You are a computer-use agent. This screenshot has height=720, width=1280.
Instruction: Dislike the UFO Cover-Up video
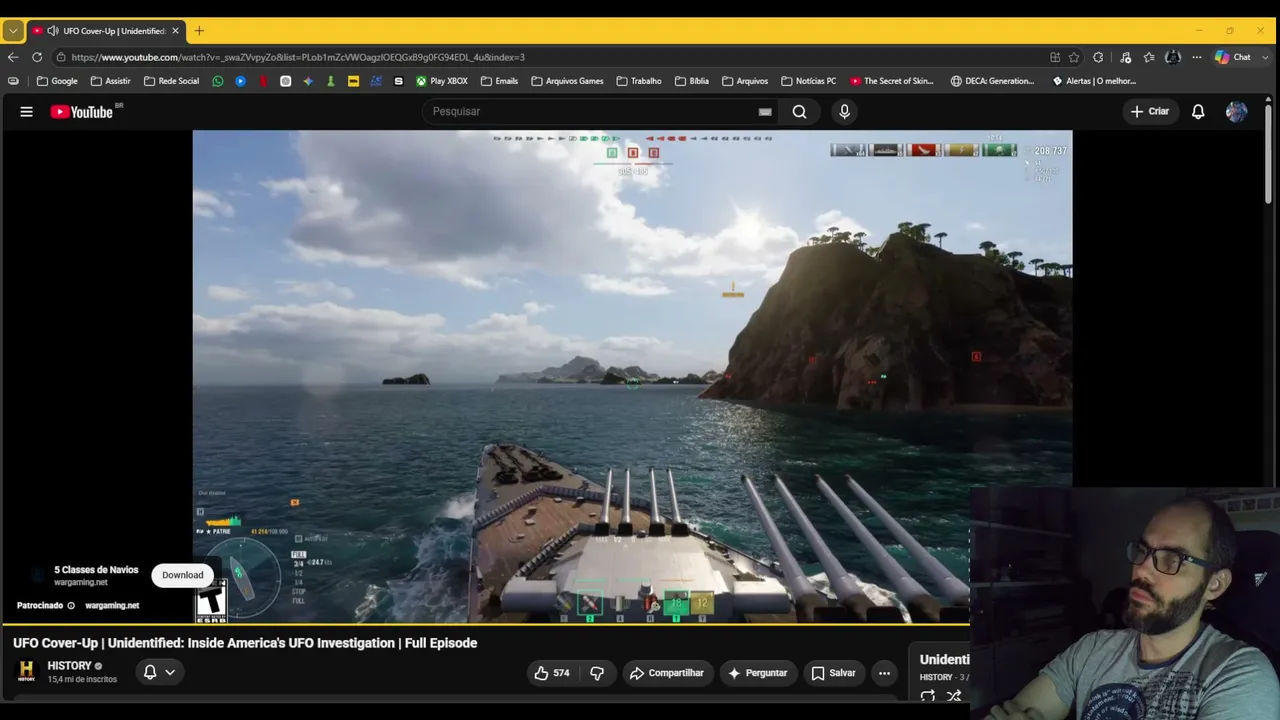pyautogui.click(x=597, y=673)
